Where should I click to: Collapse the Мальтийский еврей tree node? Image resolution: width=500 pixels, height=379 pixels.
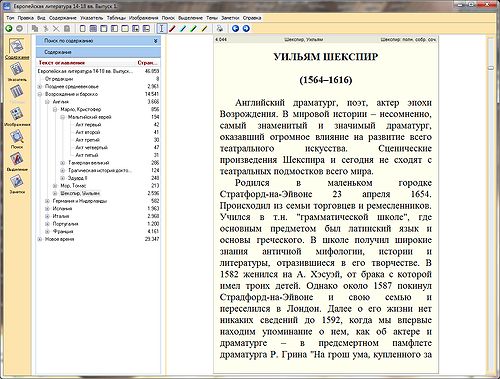pos(63,117)
